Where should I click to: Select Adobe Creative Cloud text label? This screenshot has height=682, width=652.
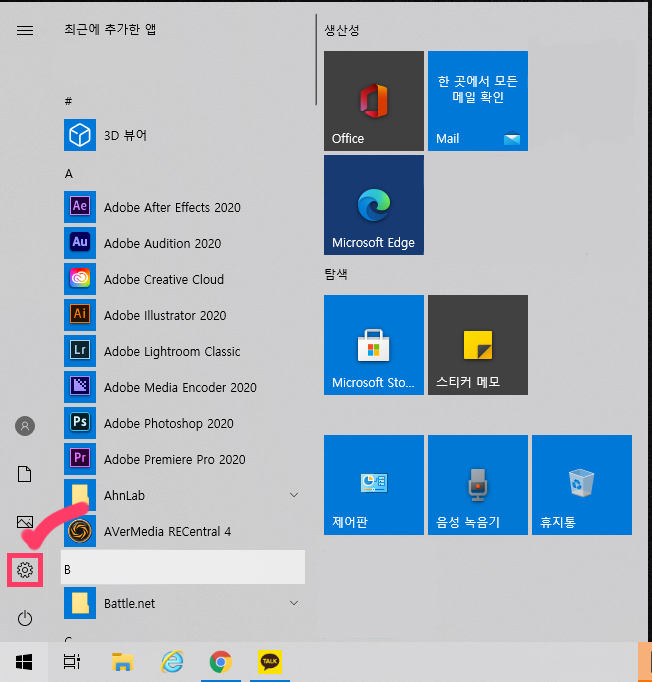coord(164,279)
